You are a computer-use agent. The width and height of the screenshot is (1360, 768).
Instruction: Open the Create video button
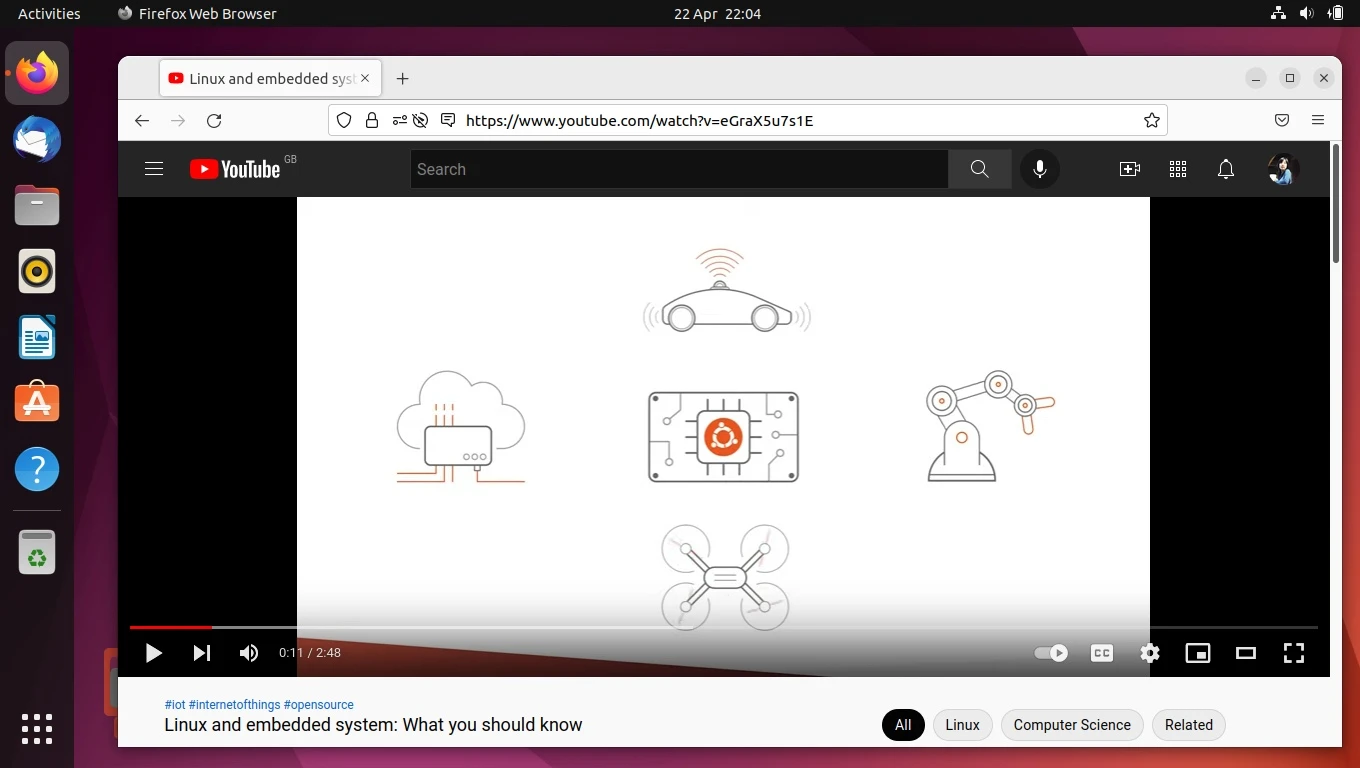click(x=1130, y=169)
